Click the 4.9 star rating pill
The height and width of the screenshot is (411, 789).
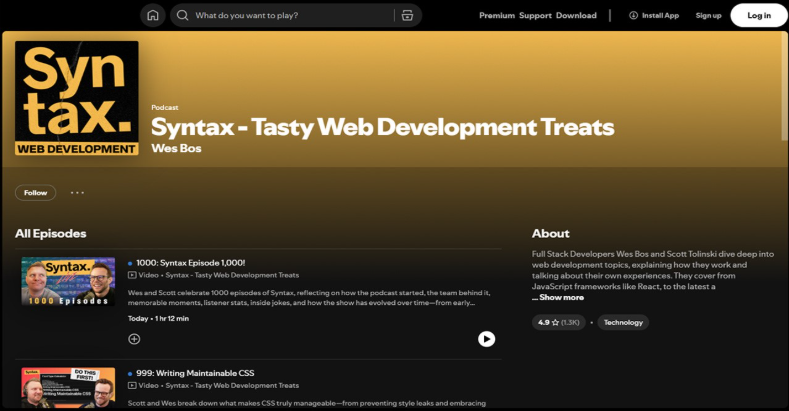(559, 322)
